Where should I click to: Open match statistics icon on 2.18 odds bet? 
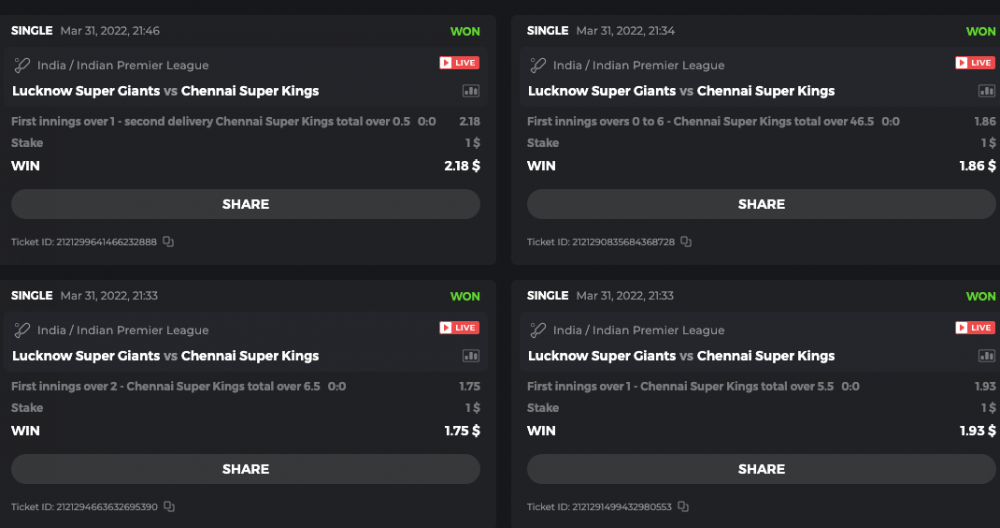click(x=470, y=91)
